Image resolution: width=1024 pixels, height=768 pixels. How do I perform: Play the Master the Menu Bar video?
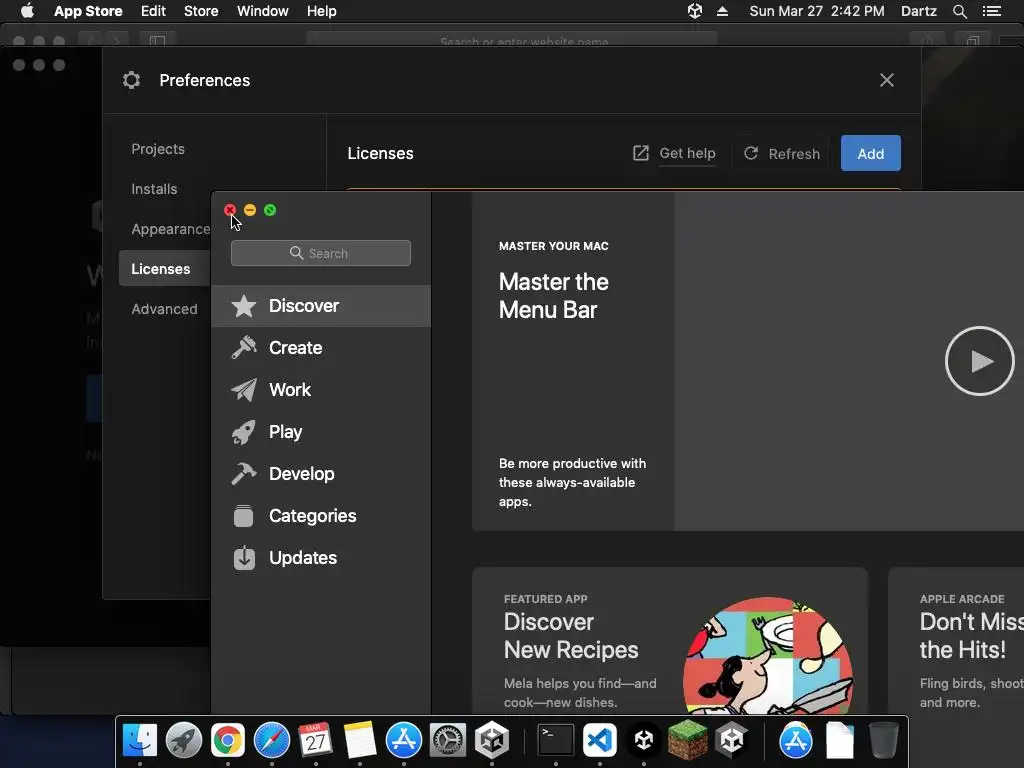point(979,361)
